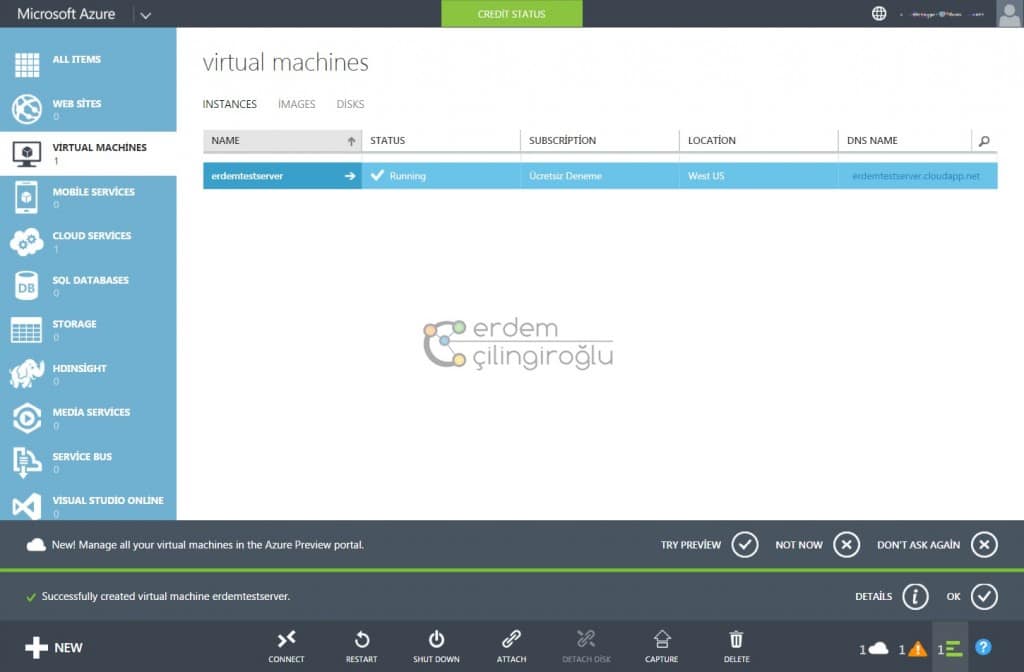Image resolution: width=1024 pixels, height=672 pixels.
Task: Click the Status column header
Action: 441,140
